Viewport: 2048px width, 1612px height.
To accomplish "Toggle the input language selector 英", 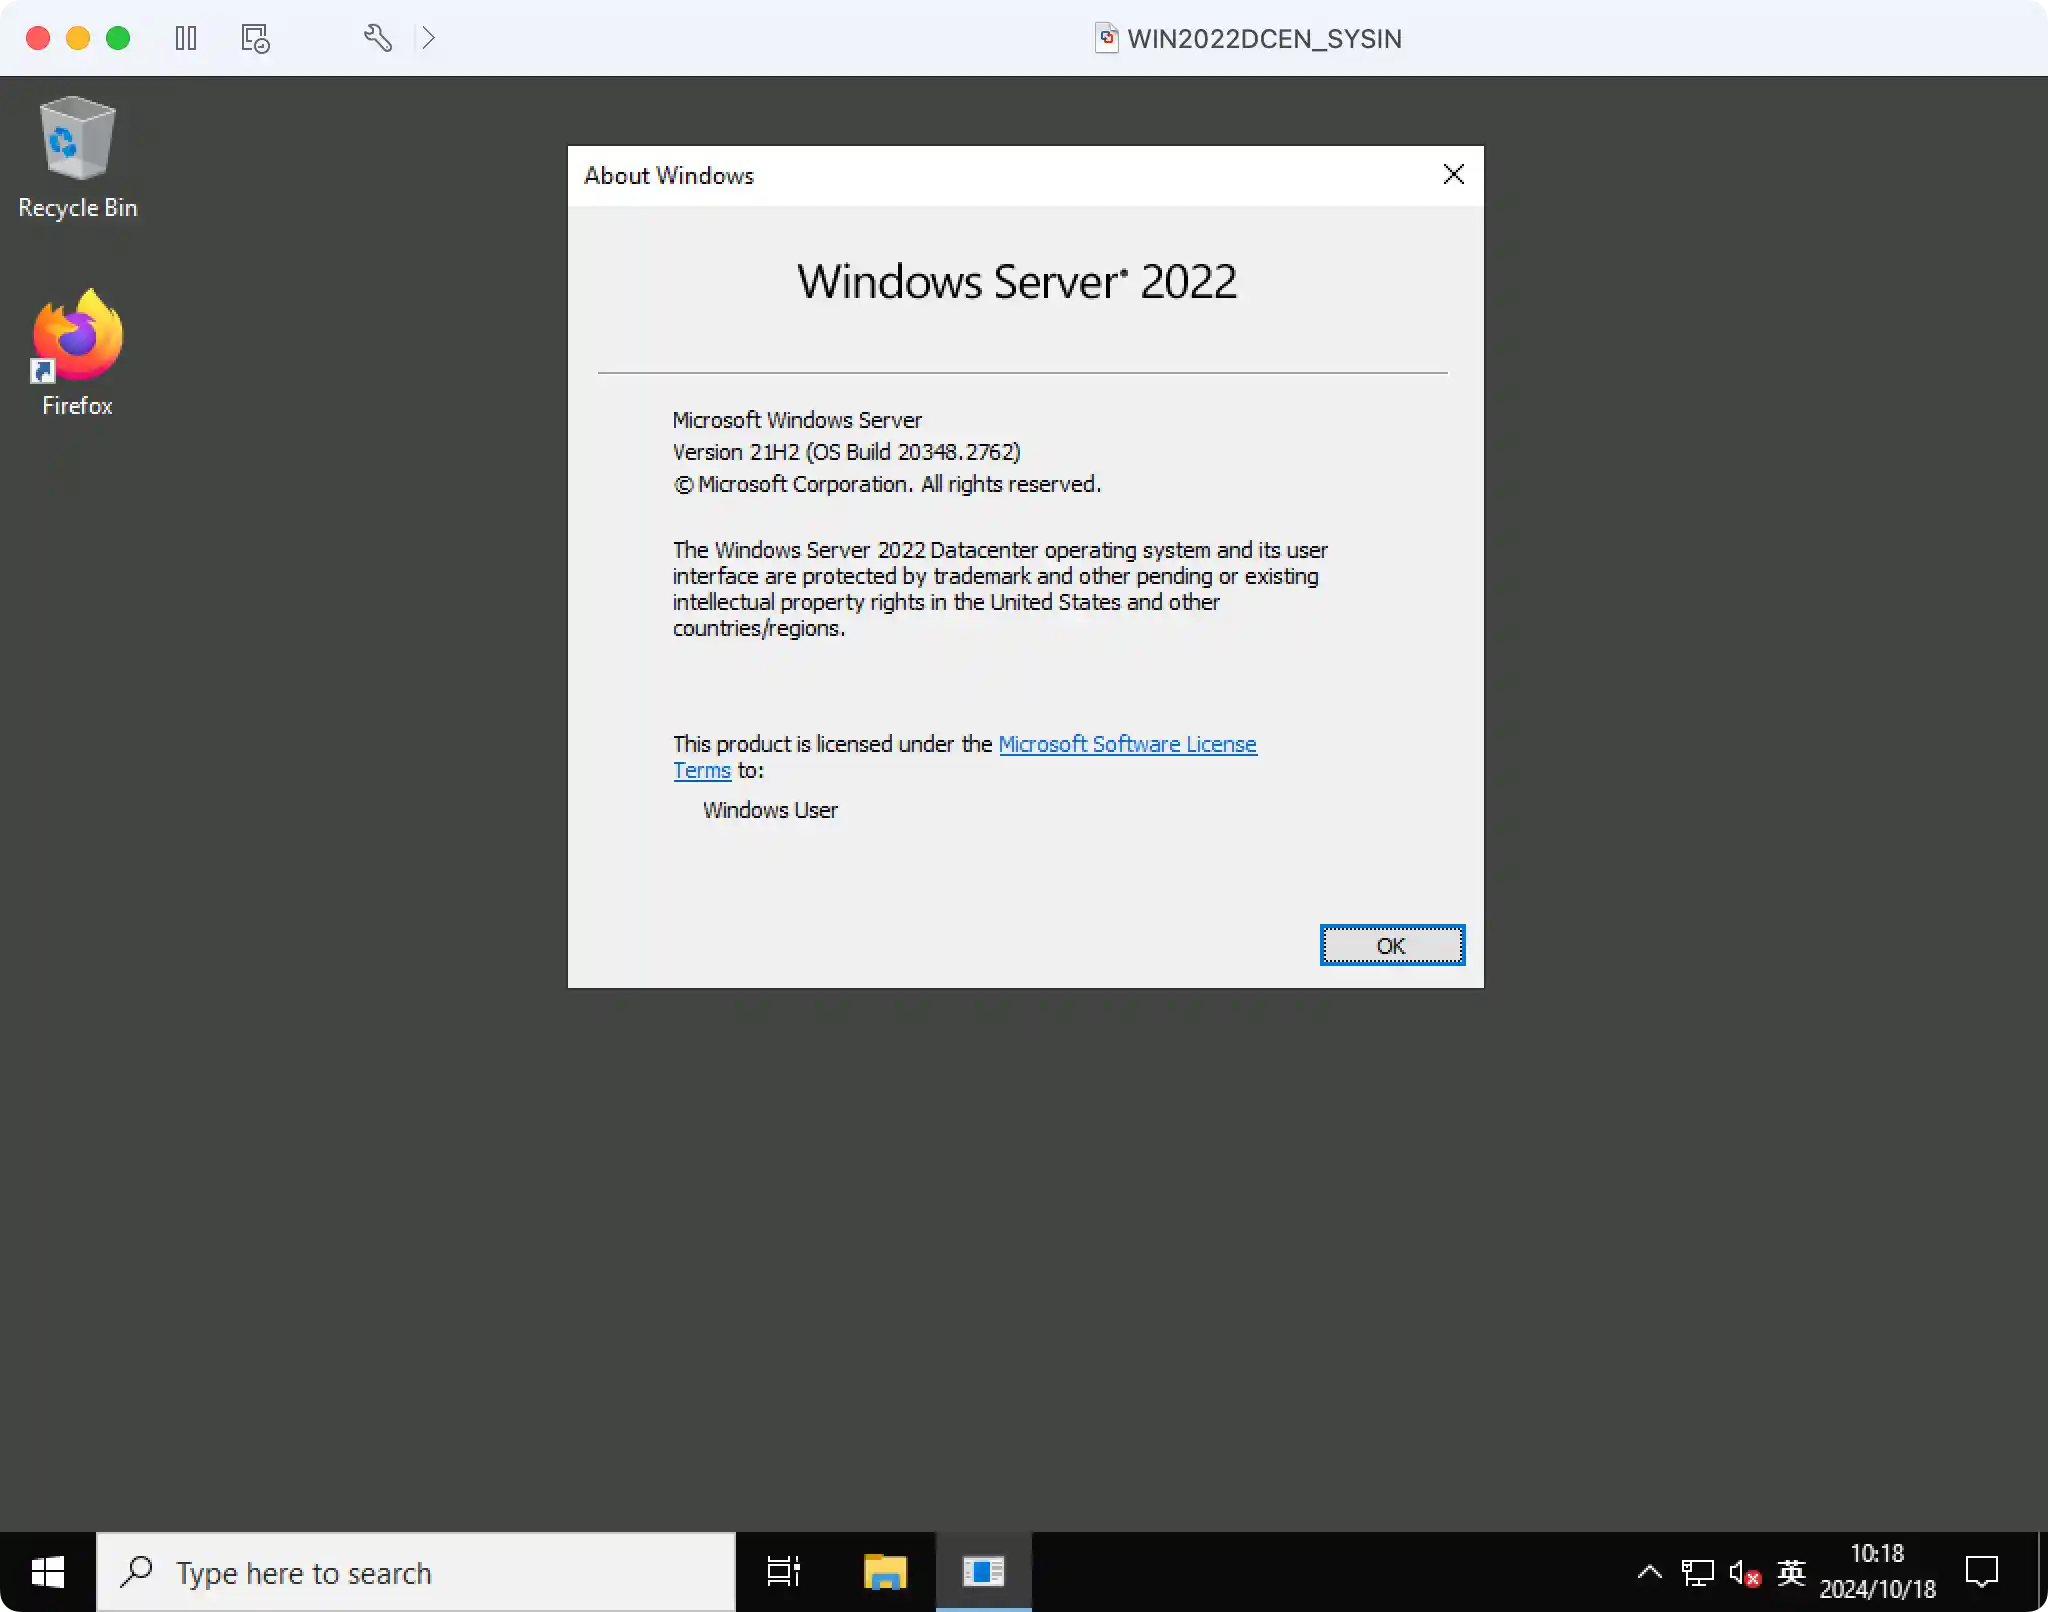I will coord(1792,1570).
